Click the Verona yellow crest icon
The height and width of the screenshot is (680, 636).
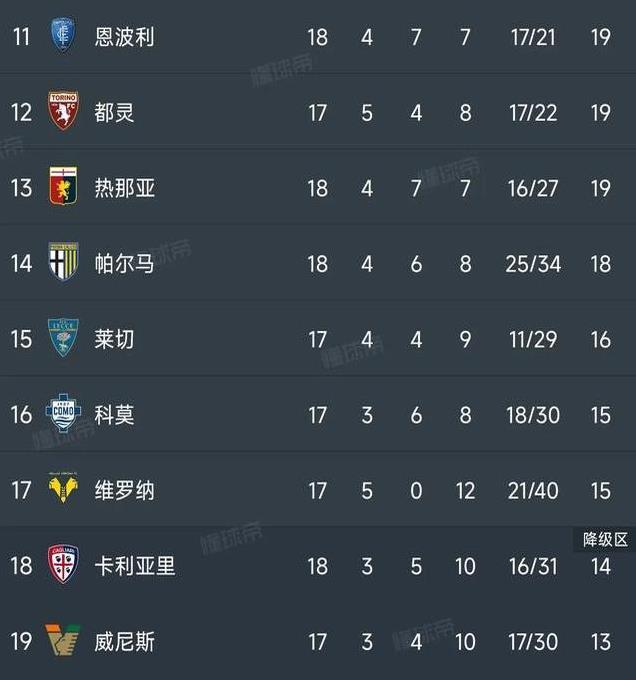tap(63, 488)
